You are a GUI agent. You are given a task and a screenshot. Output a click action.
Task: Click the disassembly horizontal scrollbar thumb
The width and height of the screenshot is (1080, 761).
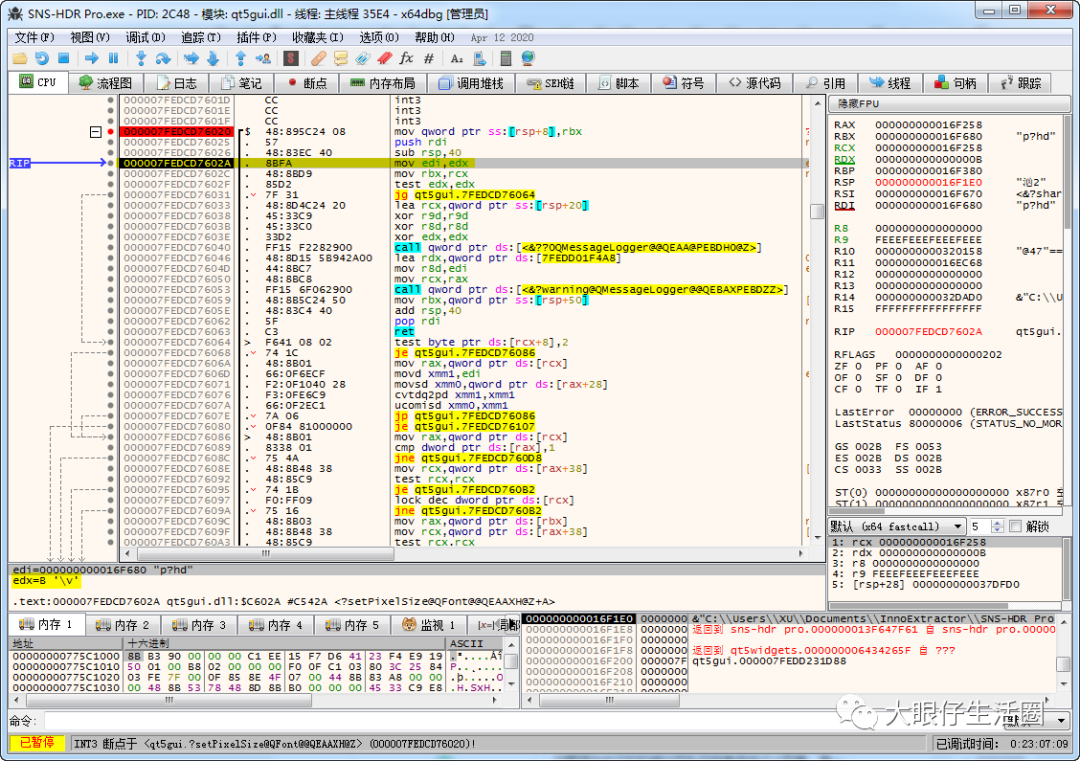pyautogui.click(x=265, y=554)
